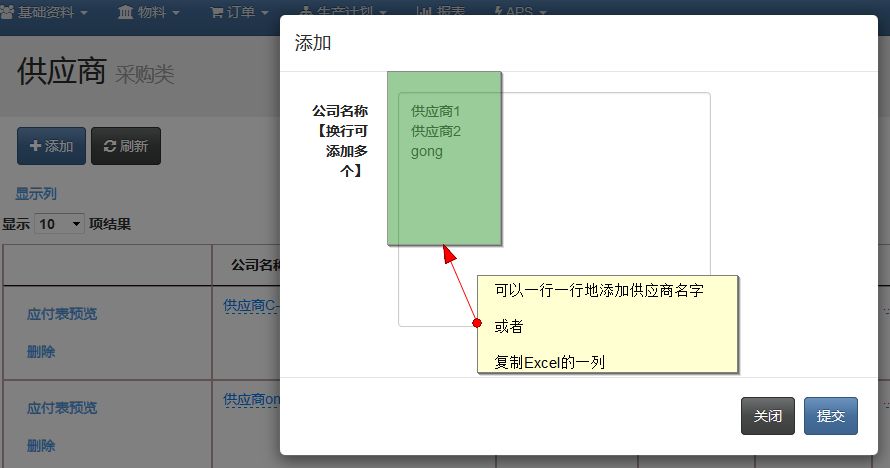Click the 供应商C supplier name link
Screen dimensions: 890x468
click(250, 305)
